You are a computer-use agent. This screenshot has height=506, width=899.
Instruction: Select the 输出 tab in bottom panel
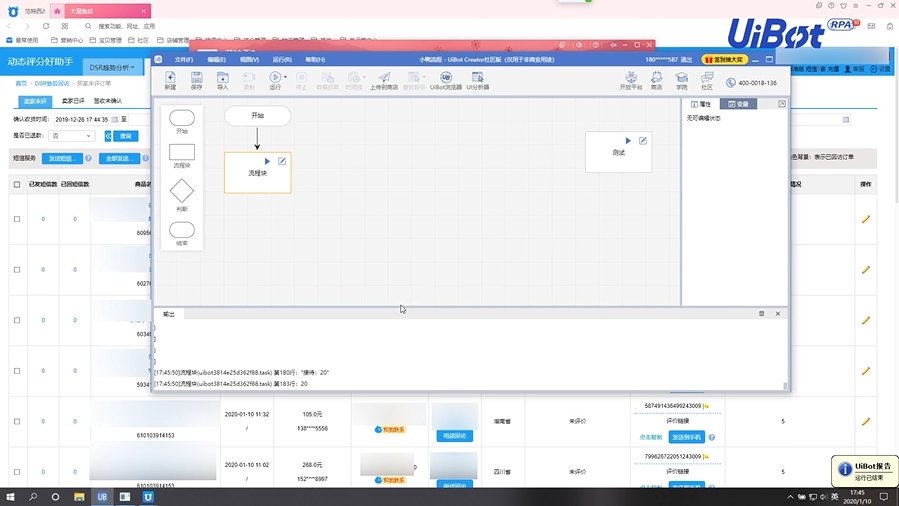(169, 314)
